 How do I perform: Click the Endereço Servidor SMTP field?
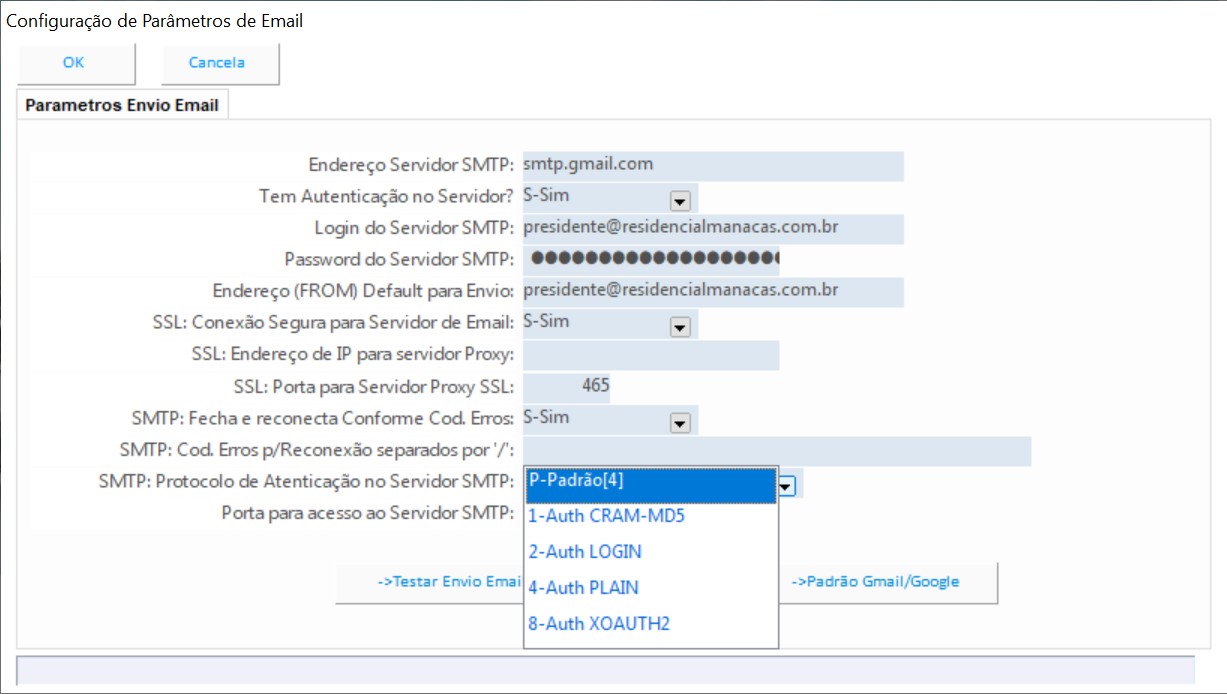tap(712, 165)
